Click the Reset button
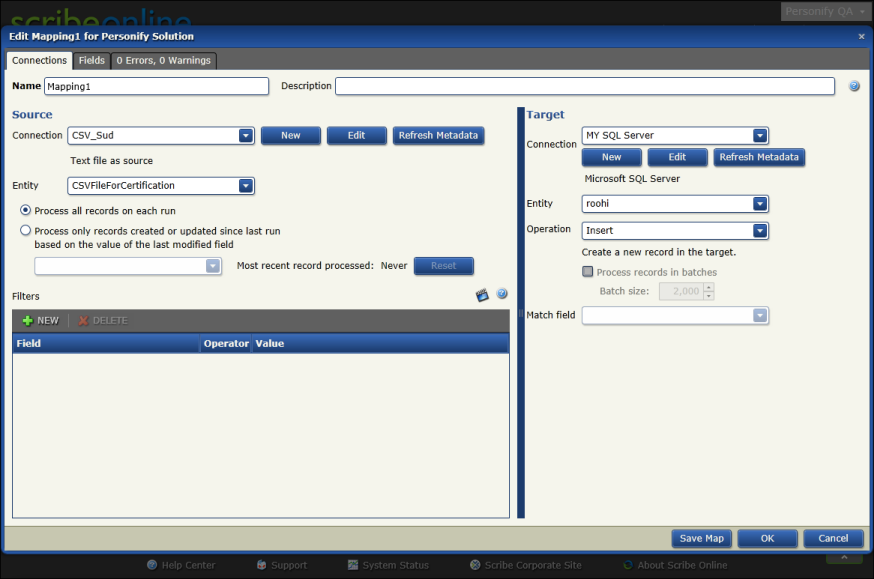This screenshot has width=874, height=579. [x=444, y=266]
